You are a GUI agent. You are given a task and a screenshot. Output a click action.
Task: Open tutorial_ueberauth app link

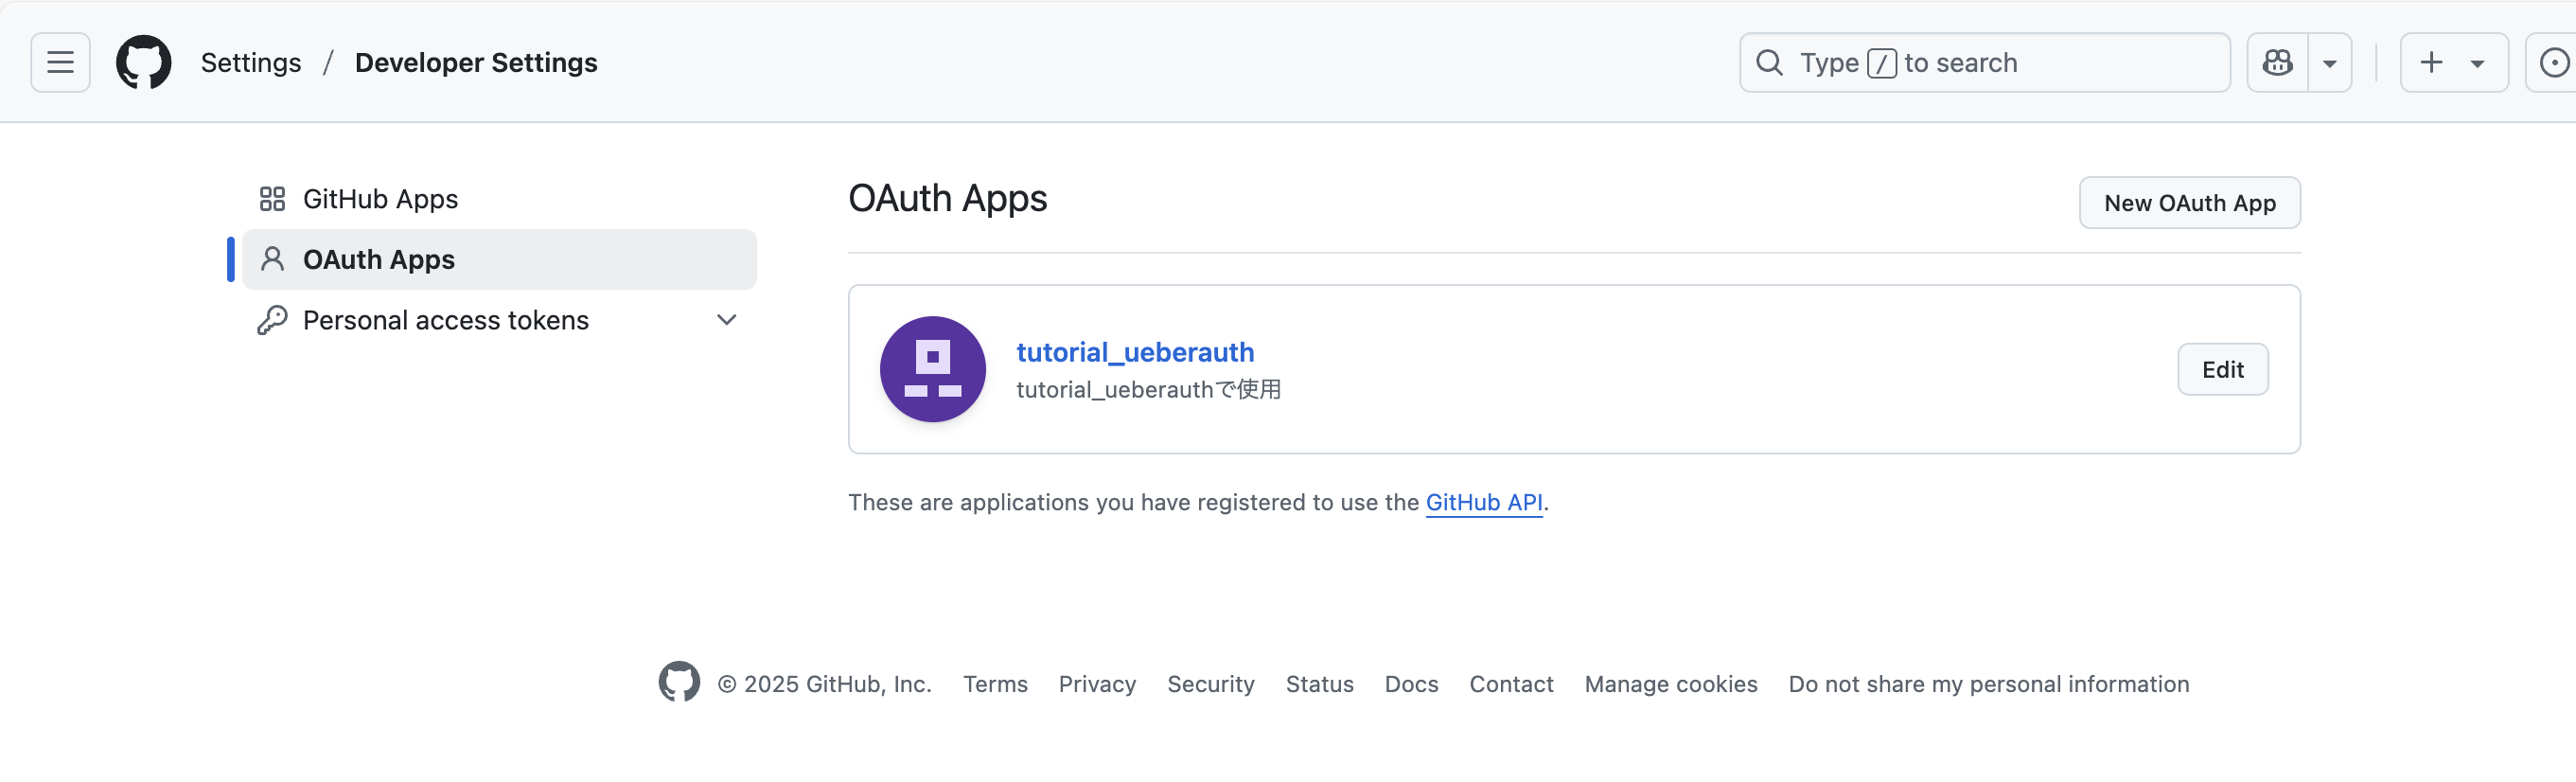pyautogui.click(x=1135, y=352)
